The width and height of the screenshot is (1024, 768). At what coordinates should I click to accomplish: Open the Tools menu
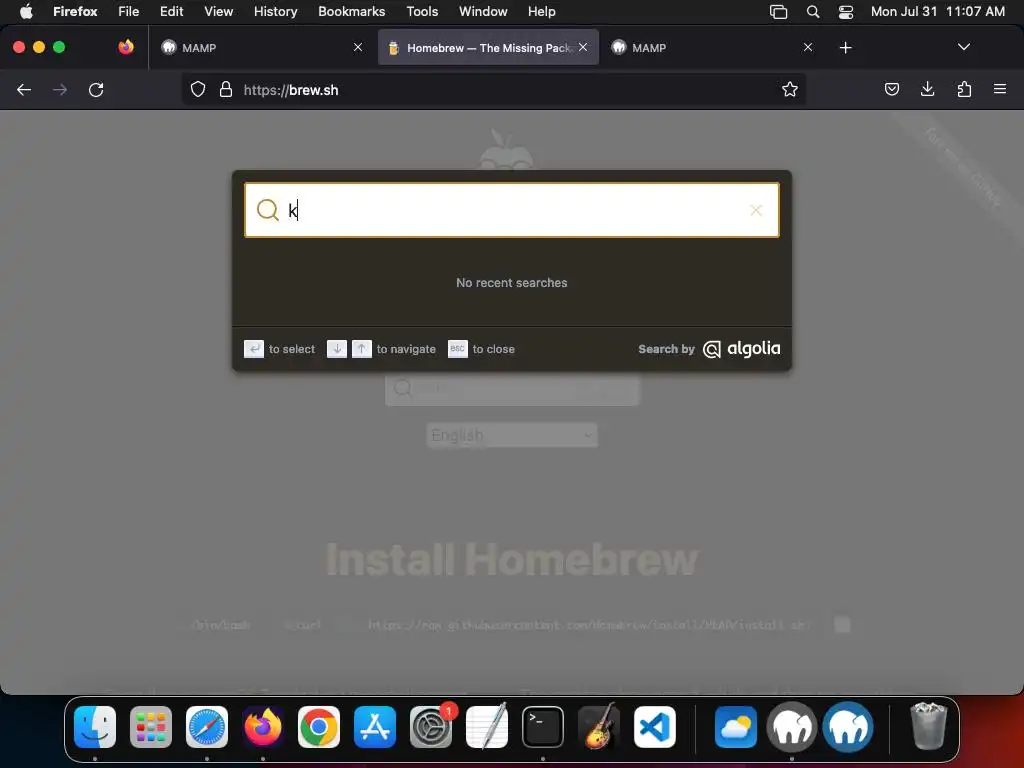422,11
